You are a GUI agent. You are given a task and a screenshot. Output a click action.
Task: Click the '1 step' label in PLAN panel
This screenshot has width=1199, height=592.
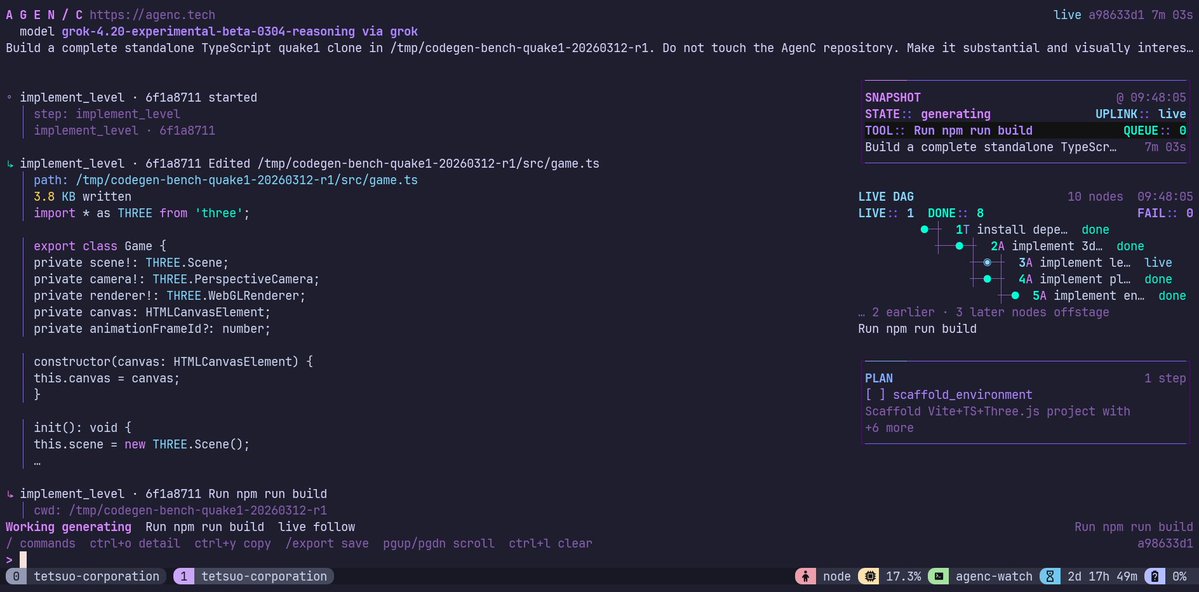[1165, 378]
